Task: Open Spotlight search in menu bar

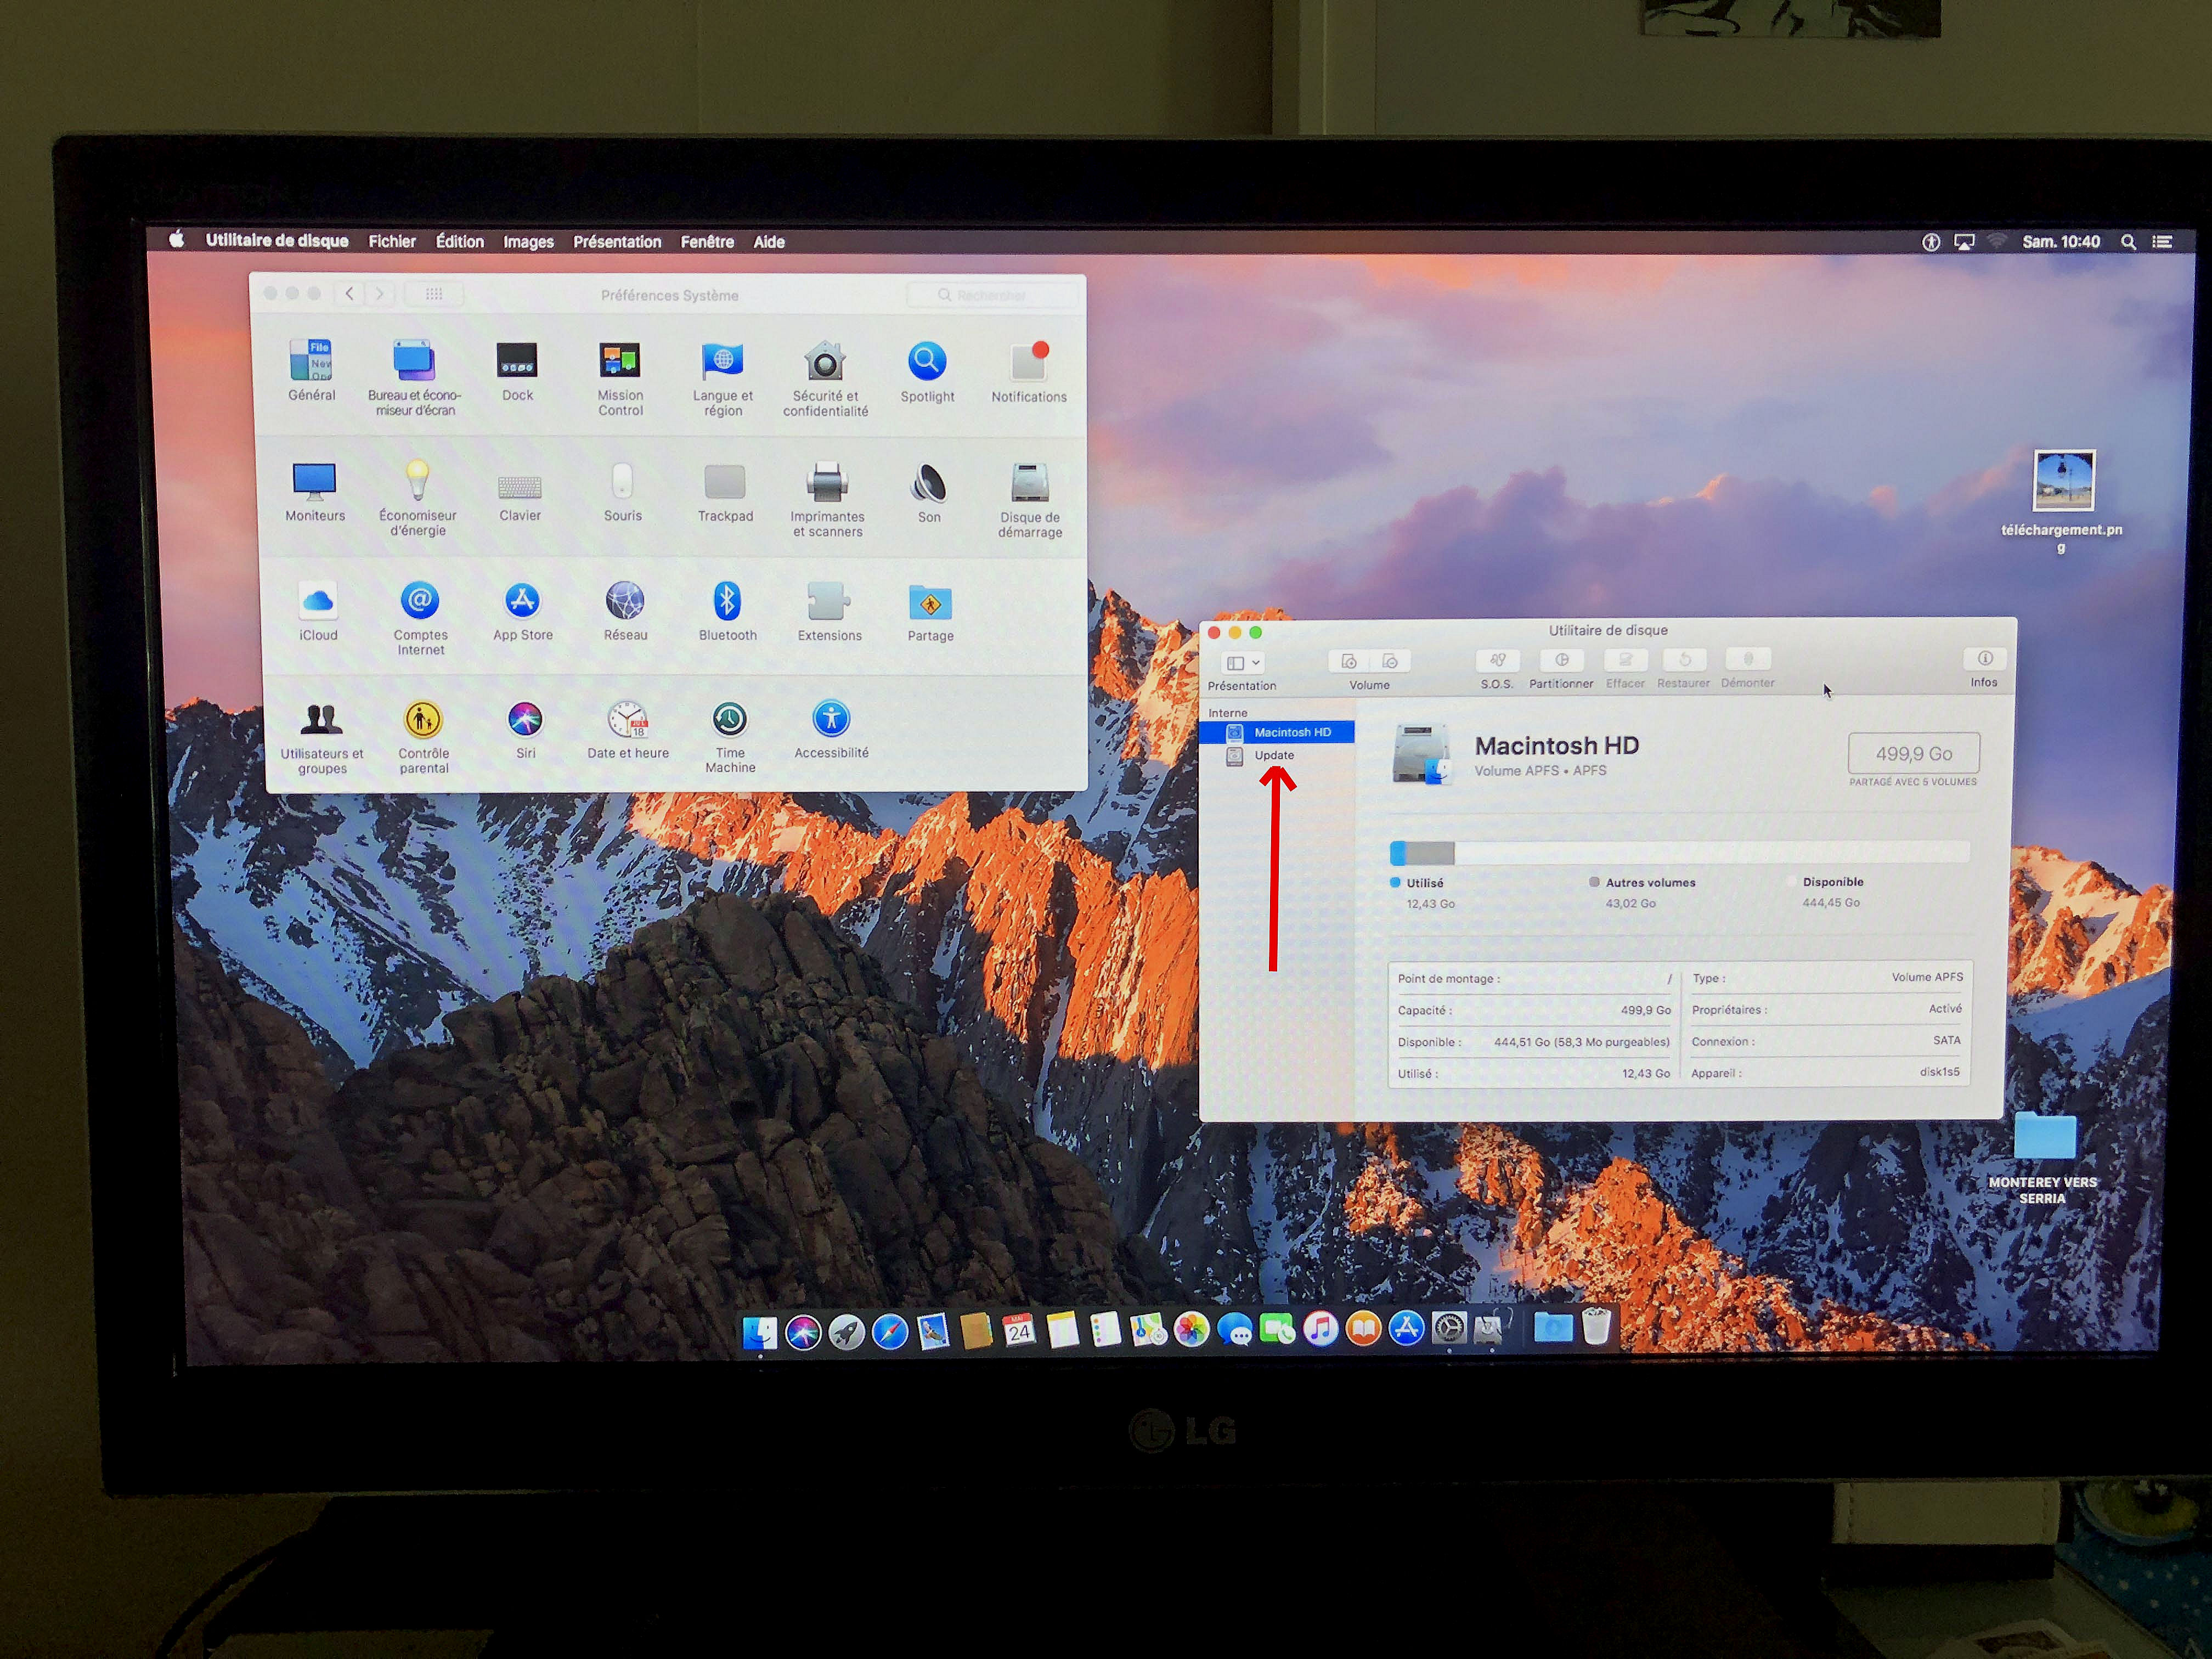Action: (x=2128, y=242)
